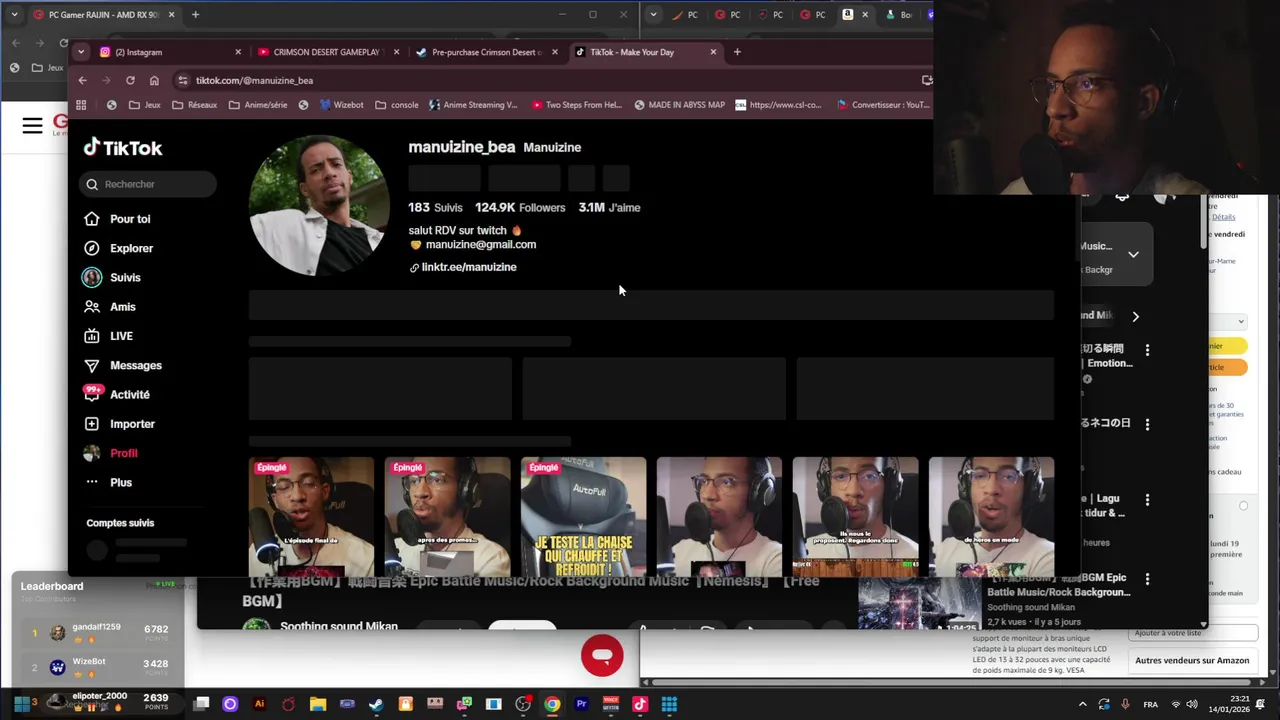Expand next chips arrow beside 'nd Mik'
1280x720 pixels.
(1135, 316)
